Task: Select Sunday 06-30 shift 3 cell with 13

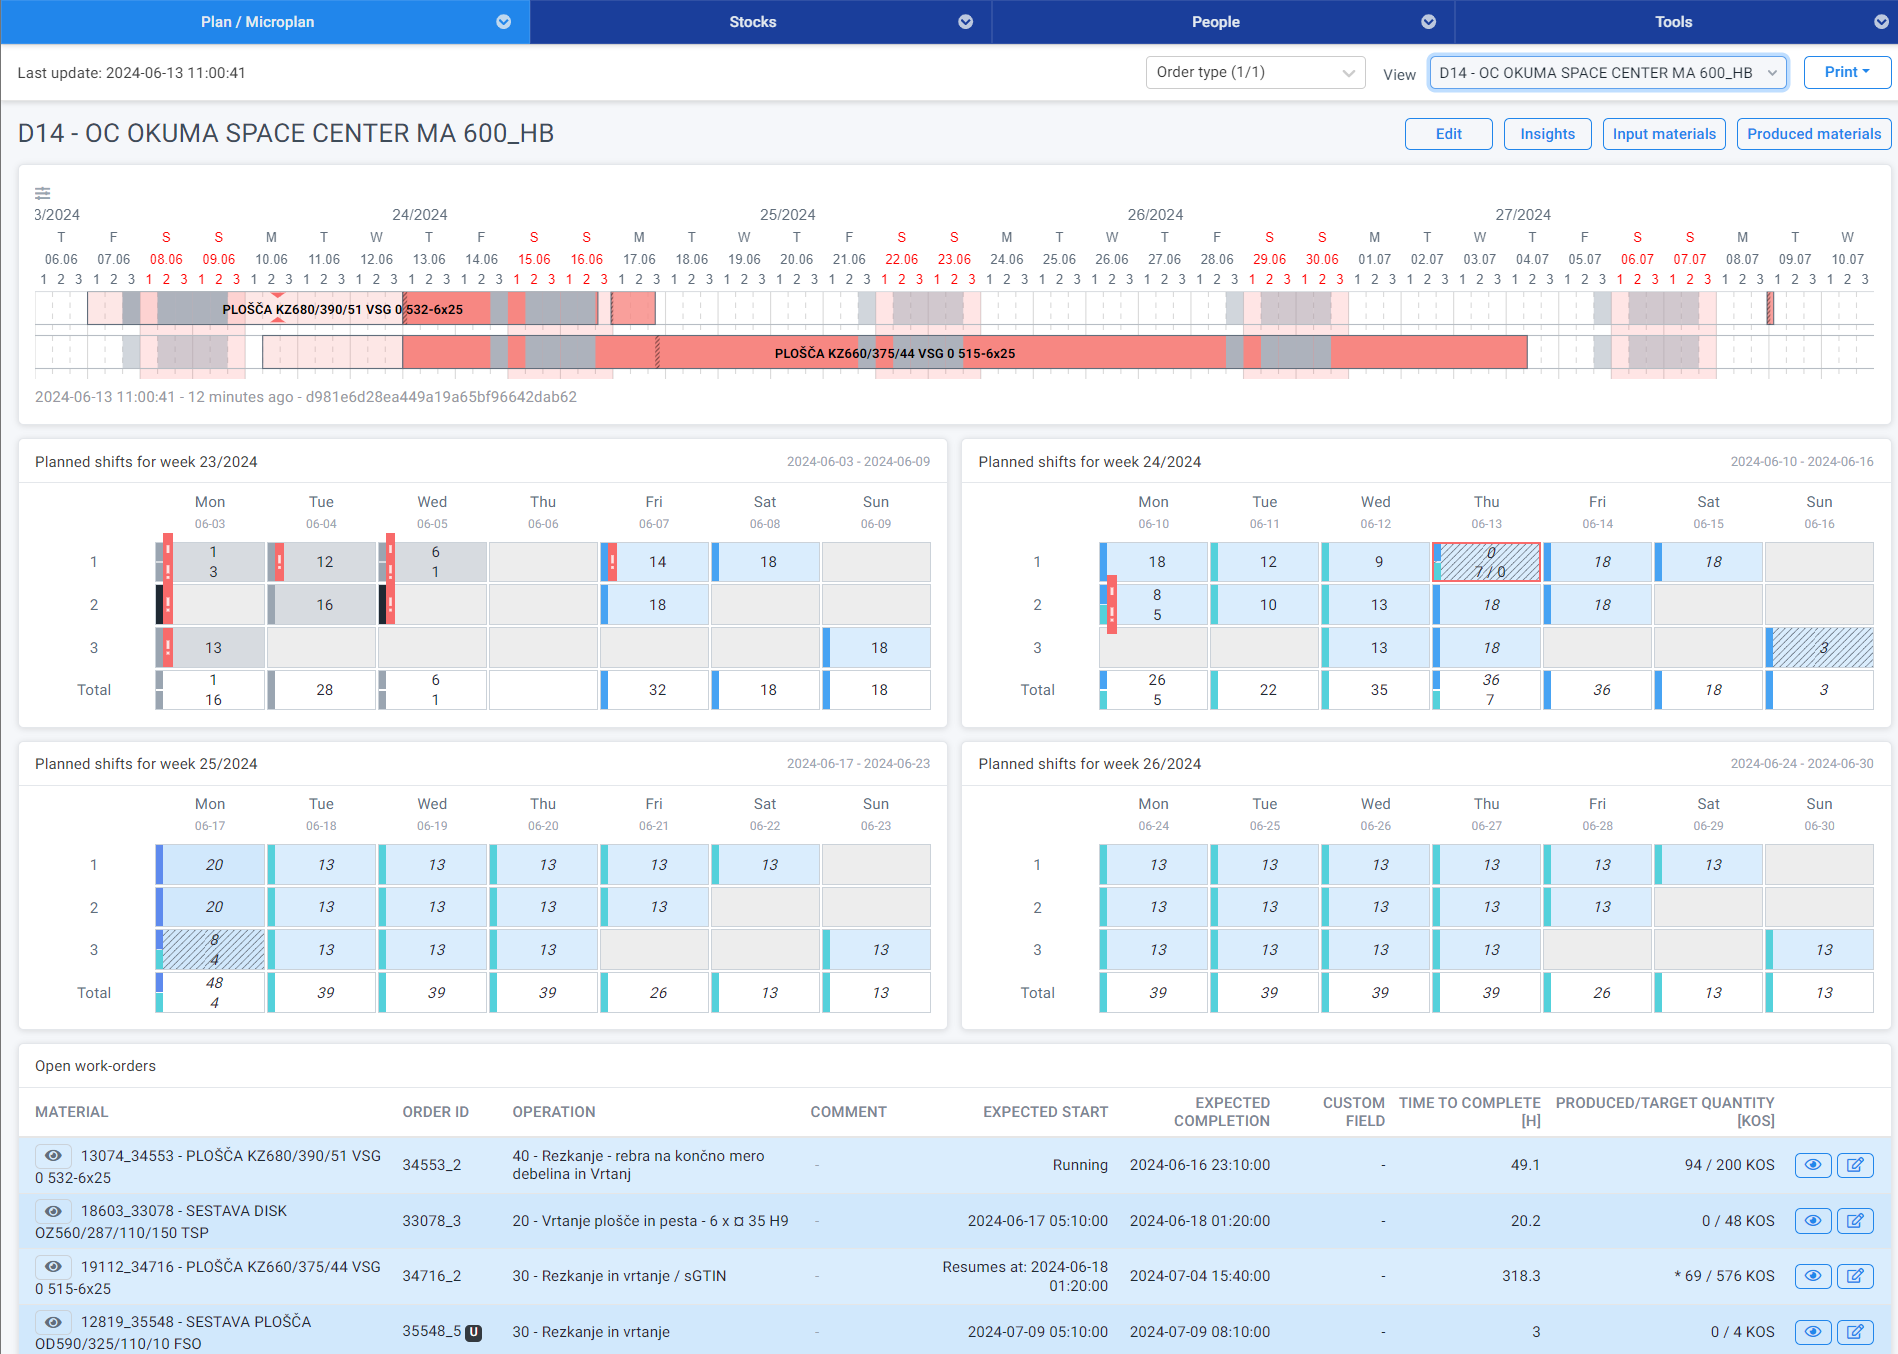Action: (x=1819, y=950)
